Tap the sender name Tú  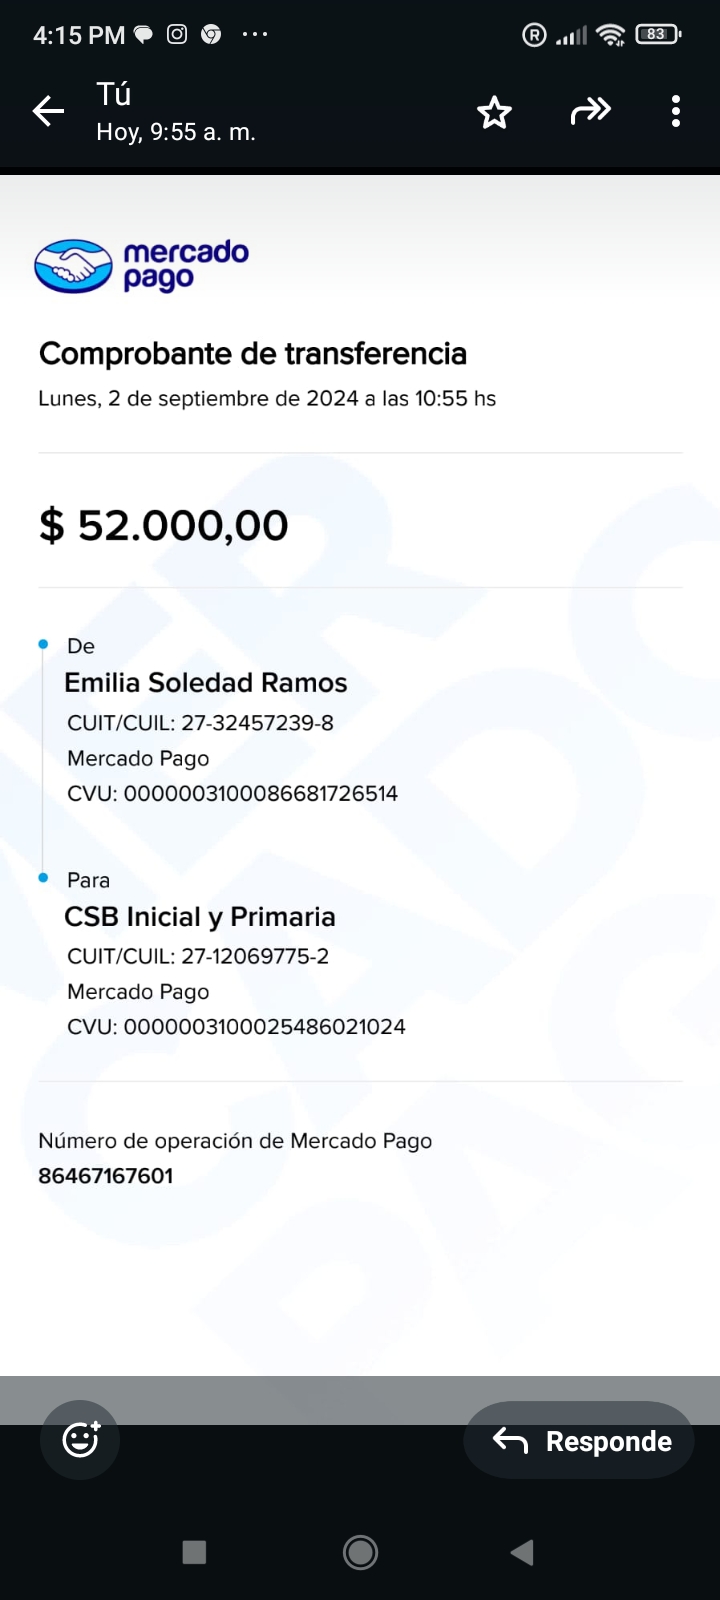click(x=114, y=94)
